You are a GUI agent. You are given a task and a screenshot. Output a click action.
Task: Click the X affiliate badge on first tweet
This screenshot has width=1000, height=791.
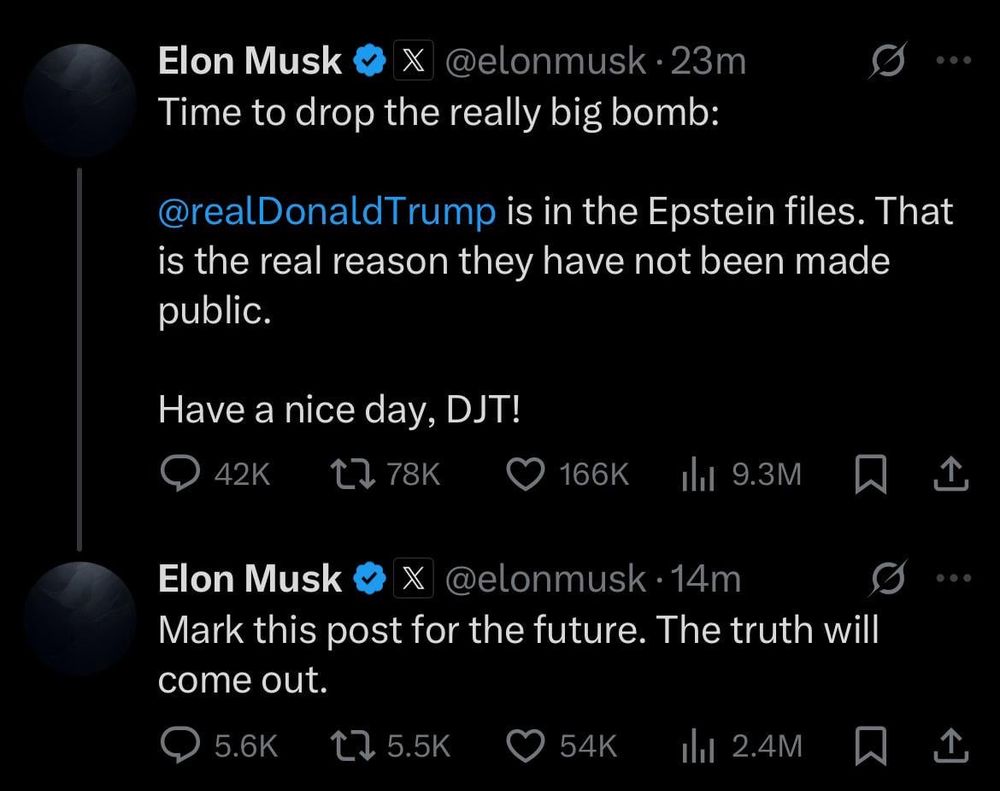coord(413,59)
